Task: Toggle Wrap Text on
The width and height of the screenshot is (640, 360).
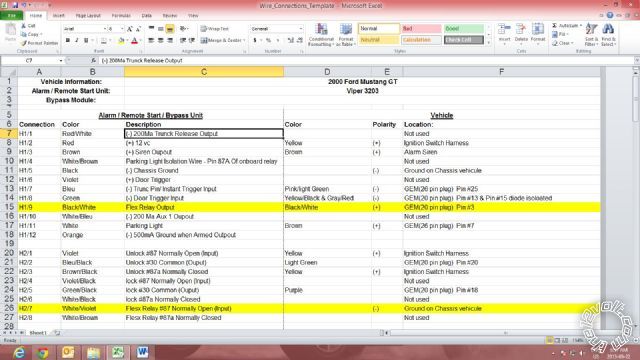Action: tap(215, 29)
